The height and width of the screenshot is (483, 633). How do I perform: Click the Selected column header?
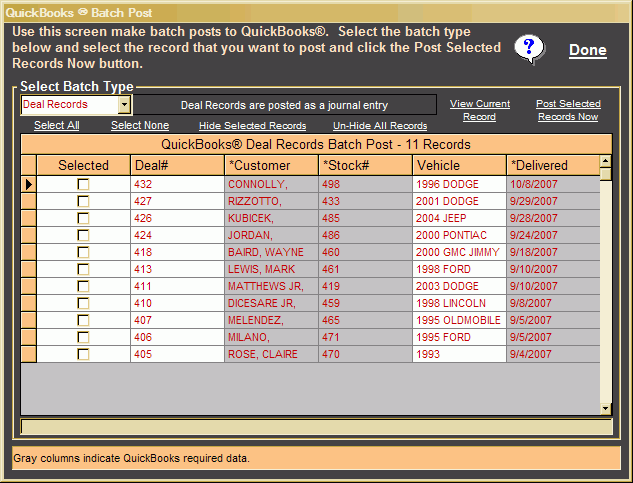coord(83,166)
